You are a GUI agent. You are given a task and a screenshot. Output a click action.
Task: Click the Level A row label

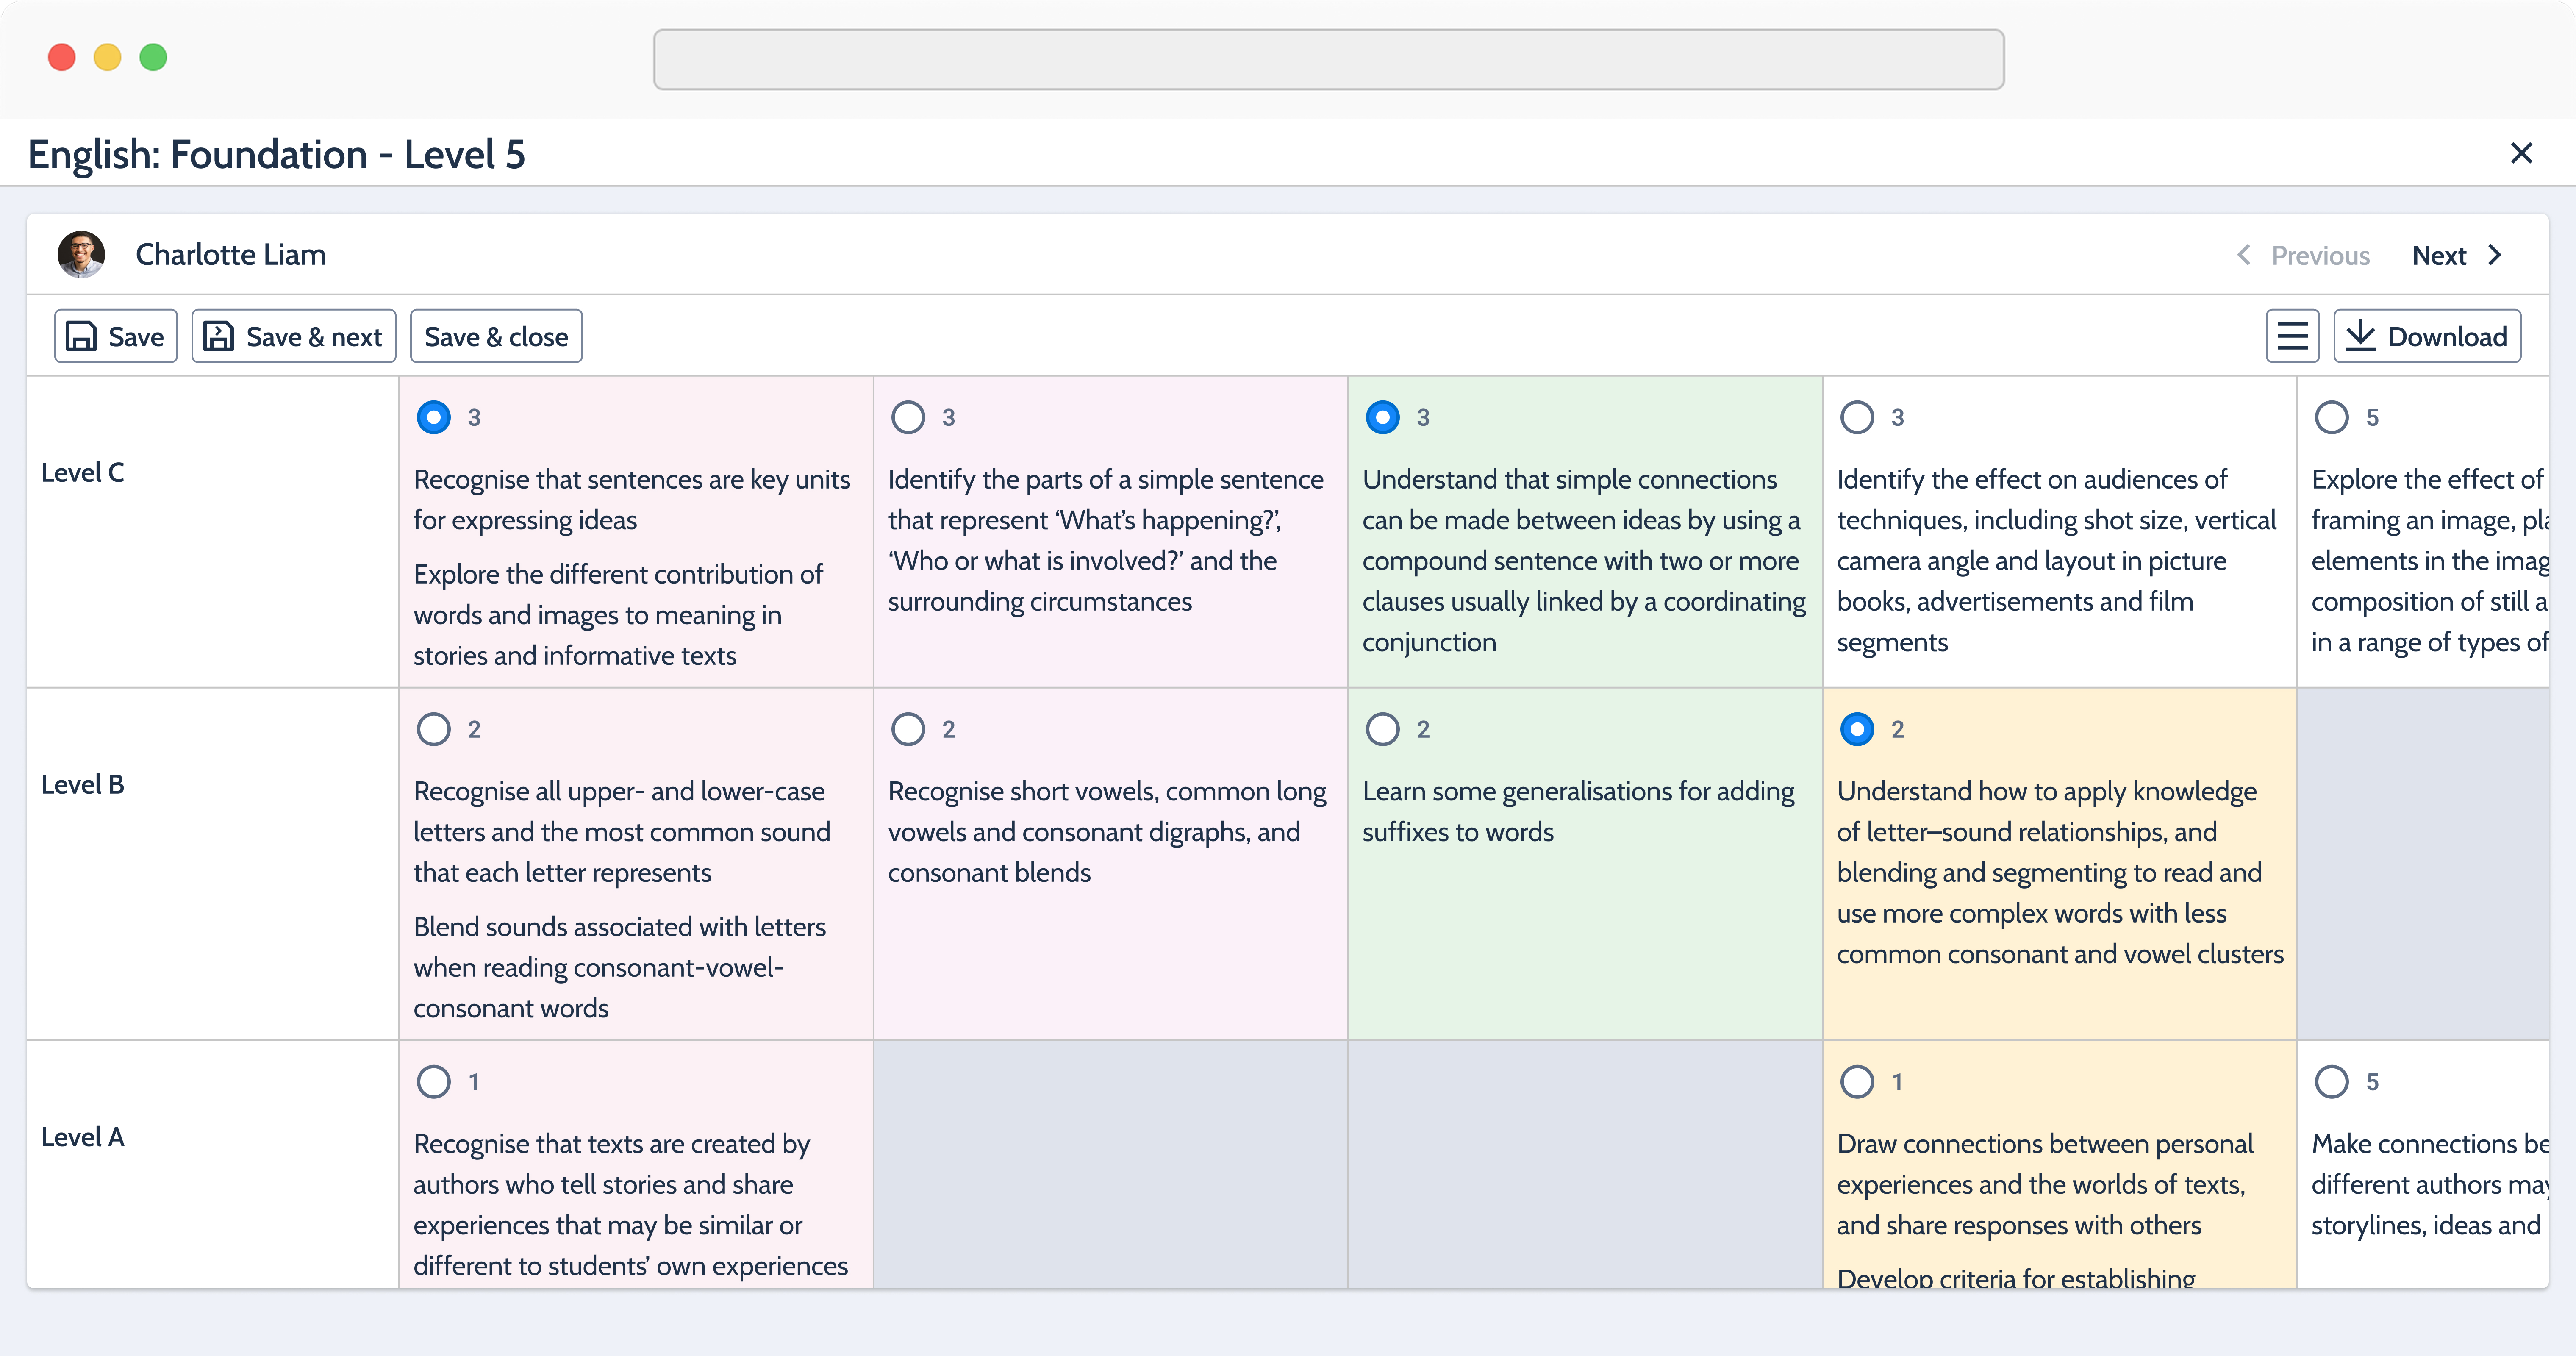pos(83,1137)
